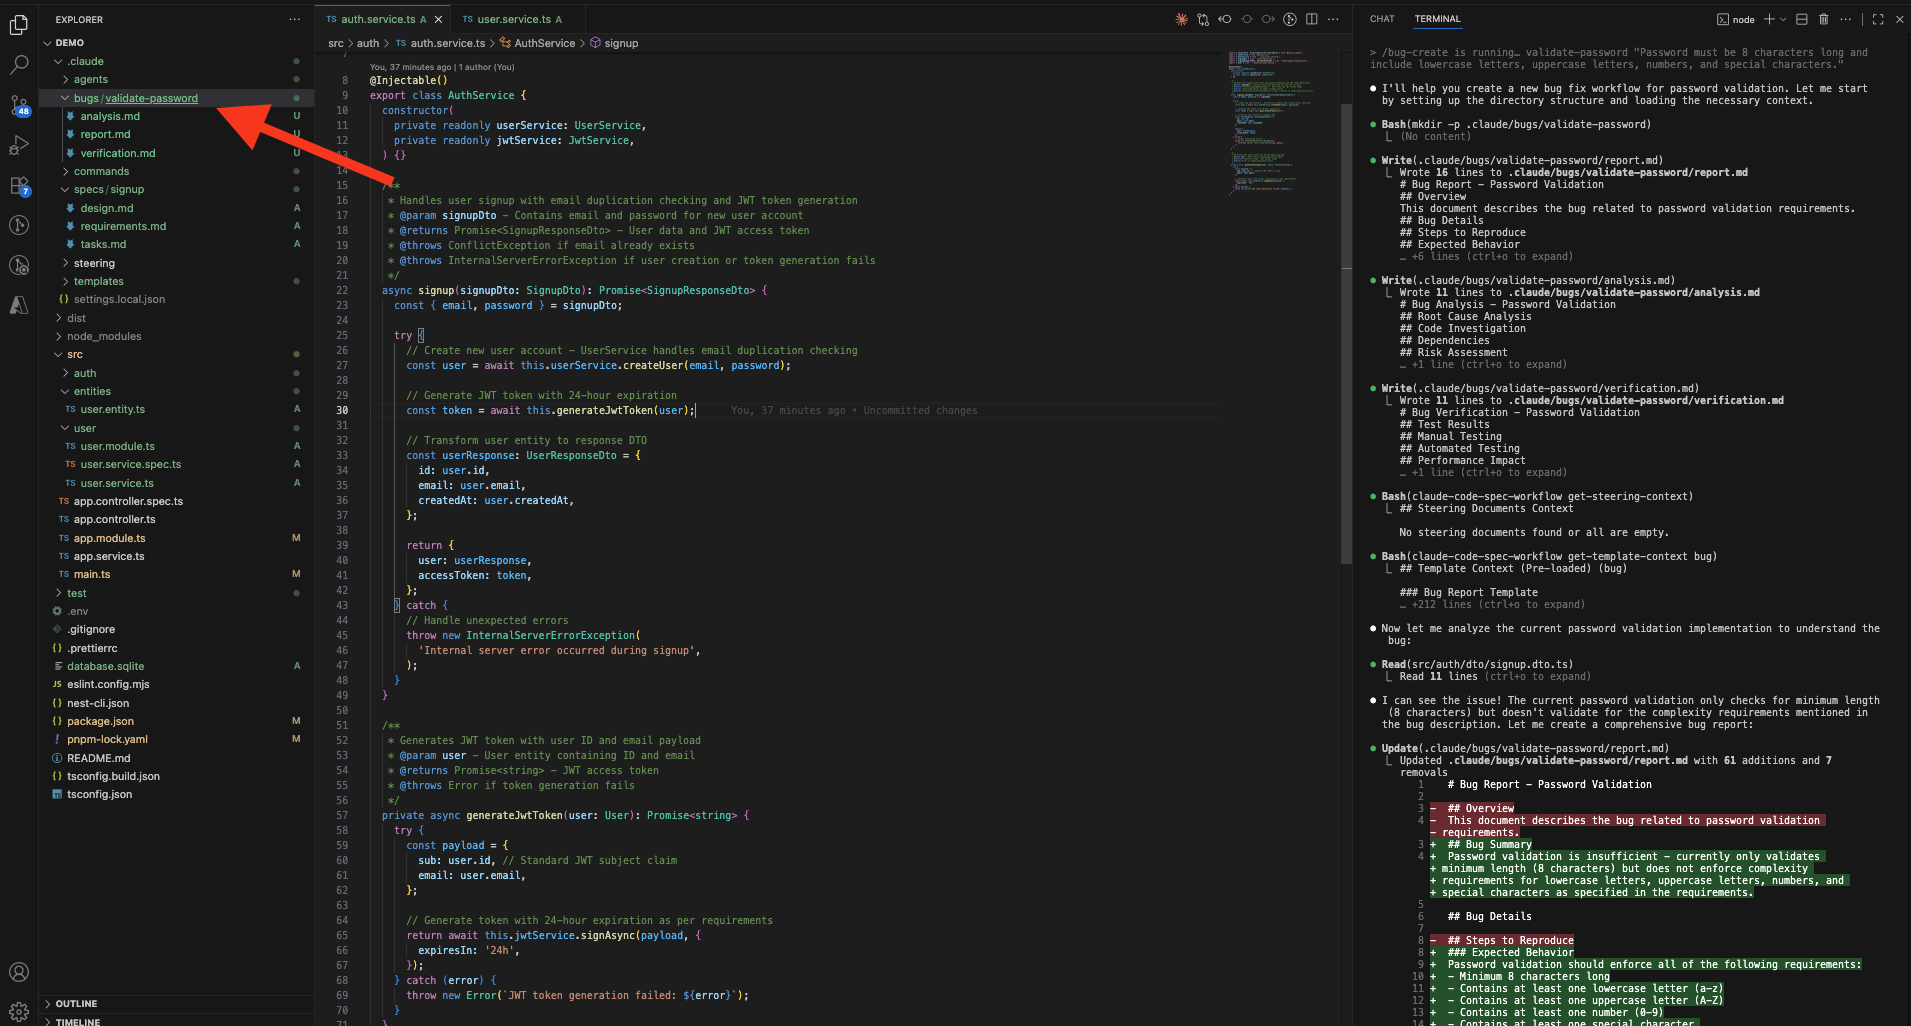Split the terminal panel
The width and height of the screenshot is (1911, 1026).
(x=1801, y=19)
